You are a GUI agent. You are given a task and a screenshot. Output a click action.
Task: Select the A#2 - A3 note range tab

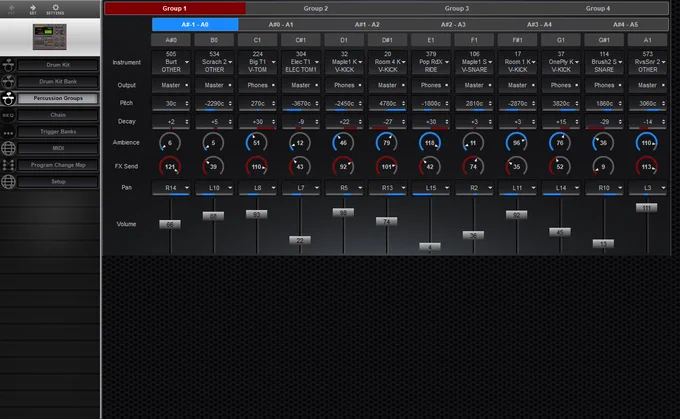[x=453, y=25]
